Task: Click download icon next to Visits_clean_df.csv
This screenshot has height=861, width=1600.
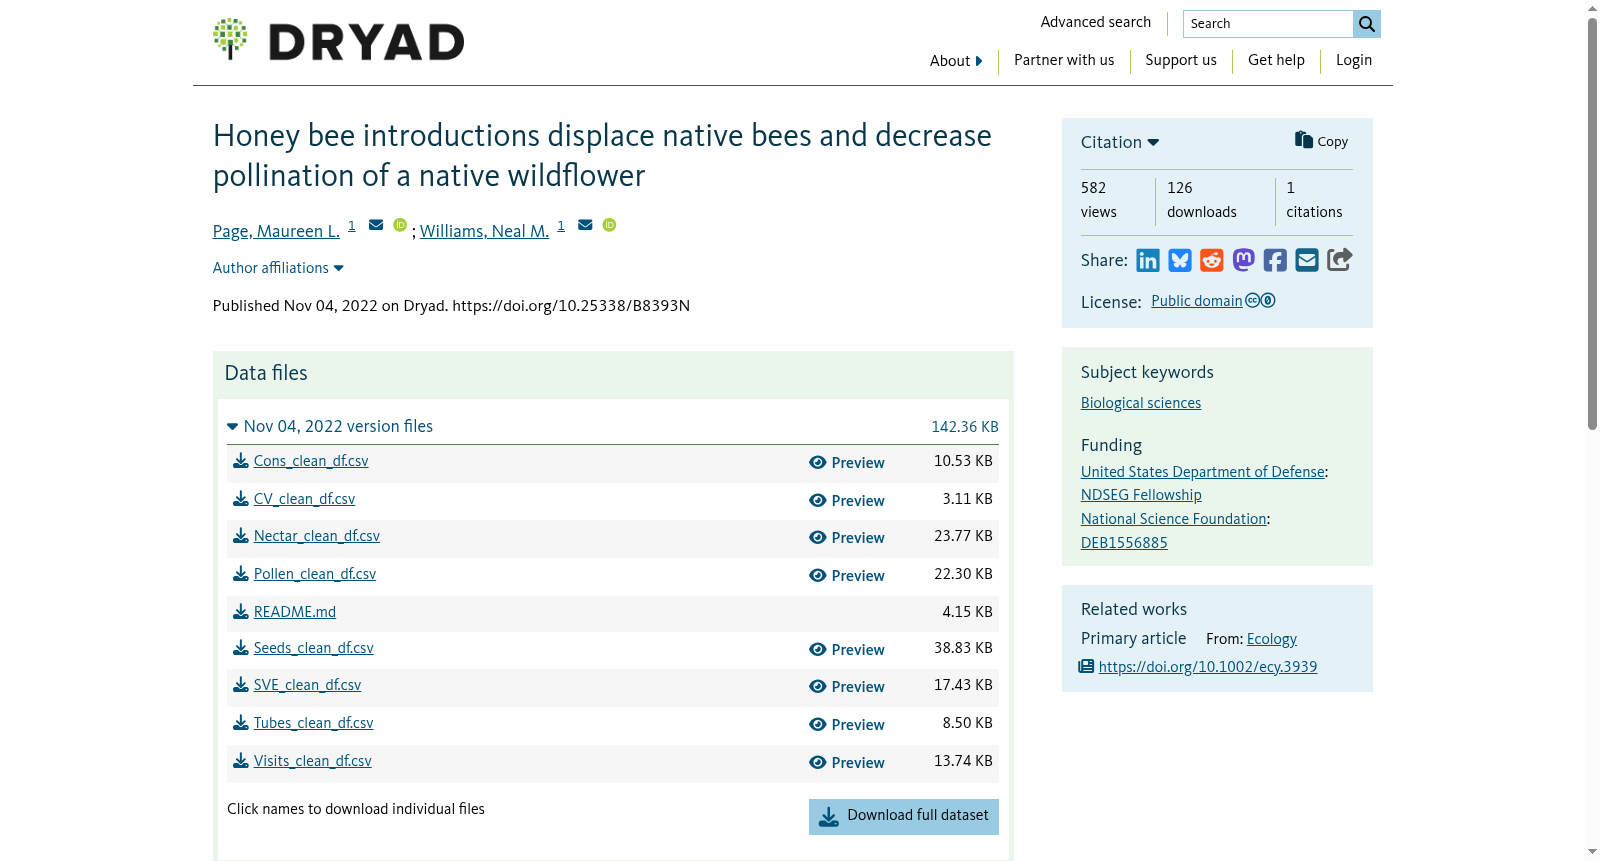Action: (241, 761)
